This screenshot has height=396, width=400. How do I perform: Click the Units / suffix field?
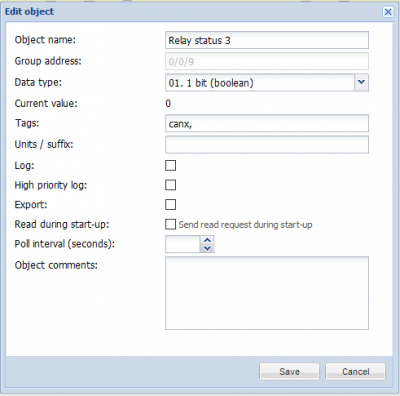[x=267, y=144]
